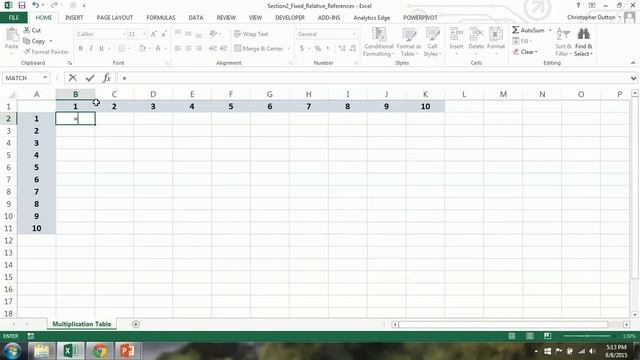
Task: Open Clipboard dialog launcher
Action: pyautogui.click(x=70, y=63)
